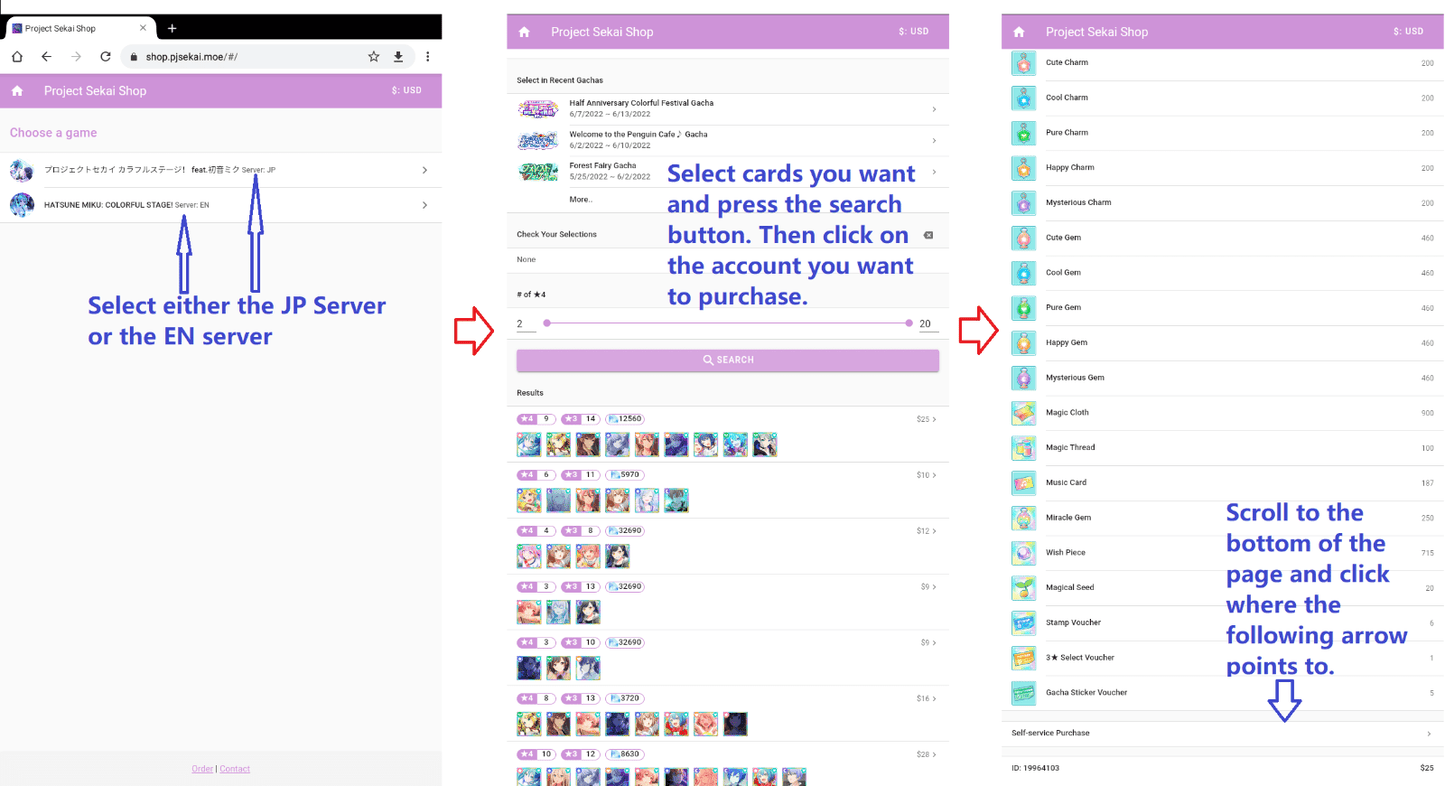Screen dimensions: 1445x786
Task: Open the browser three-dot menu
Action: 428,57
